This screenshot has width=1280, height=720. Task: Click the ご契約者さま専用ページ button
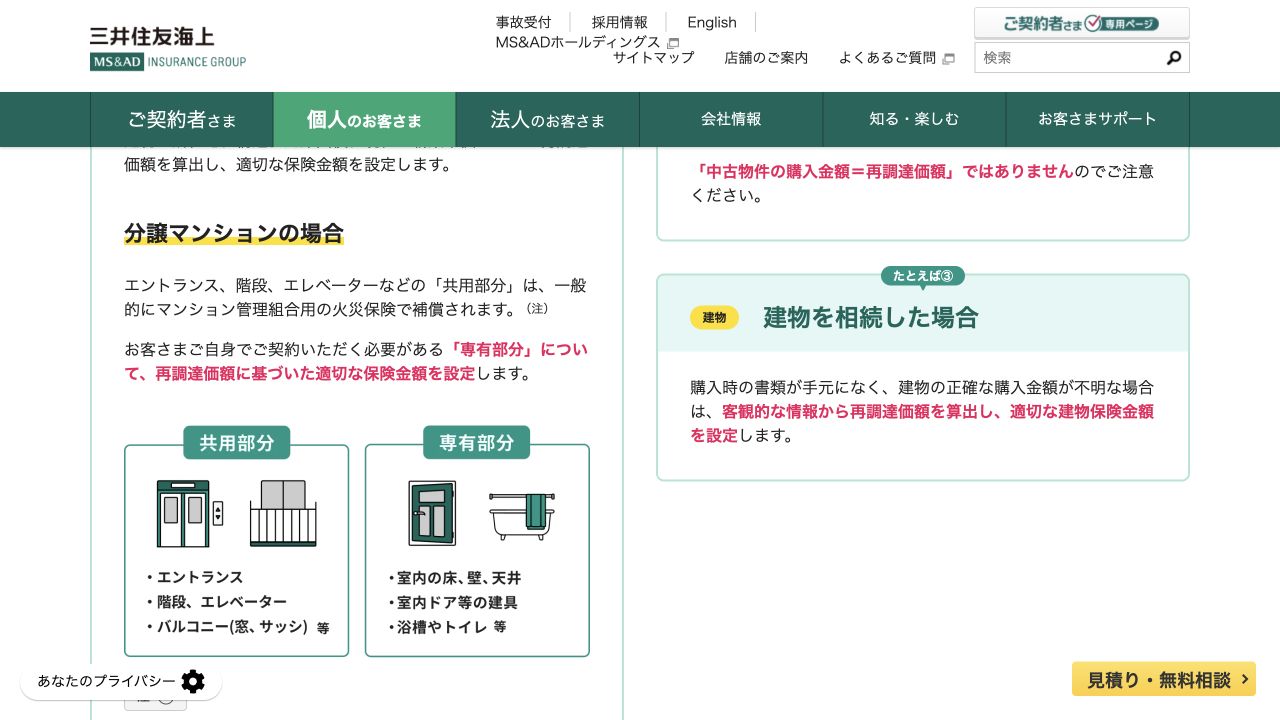1082,23
